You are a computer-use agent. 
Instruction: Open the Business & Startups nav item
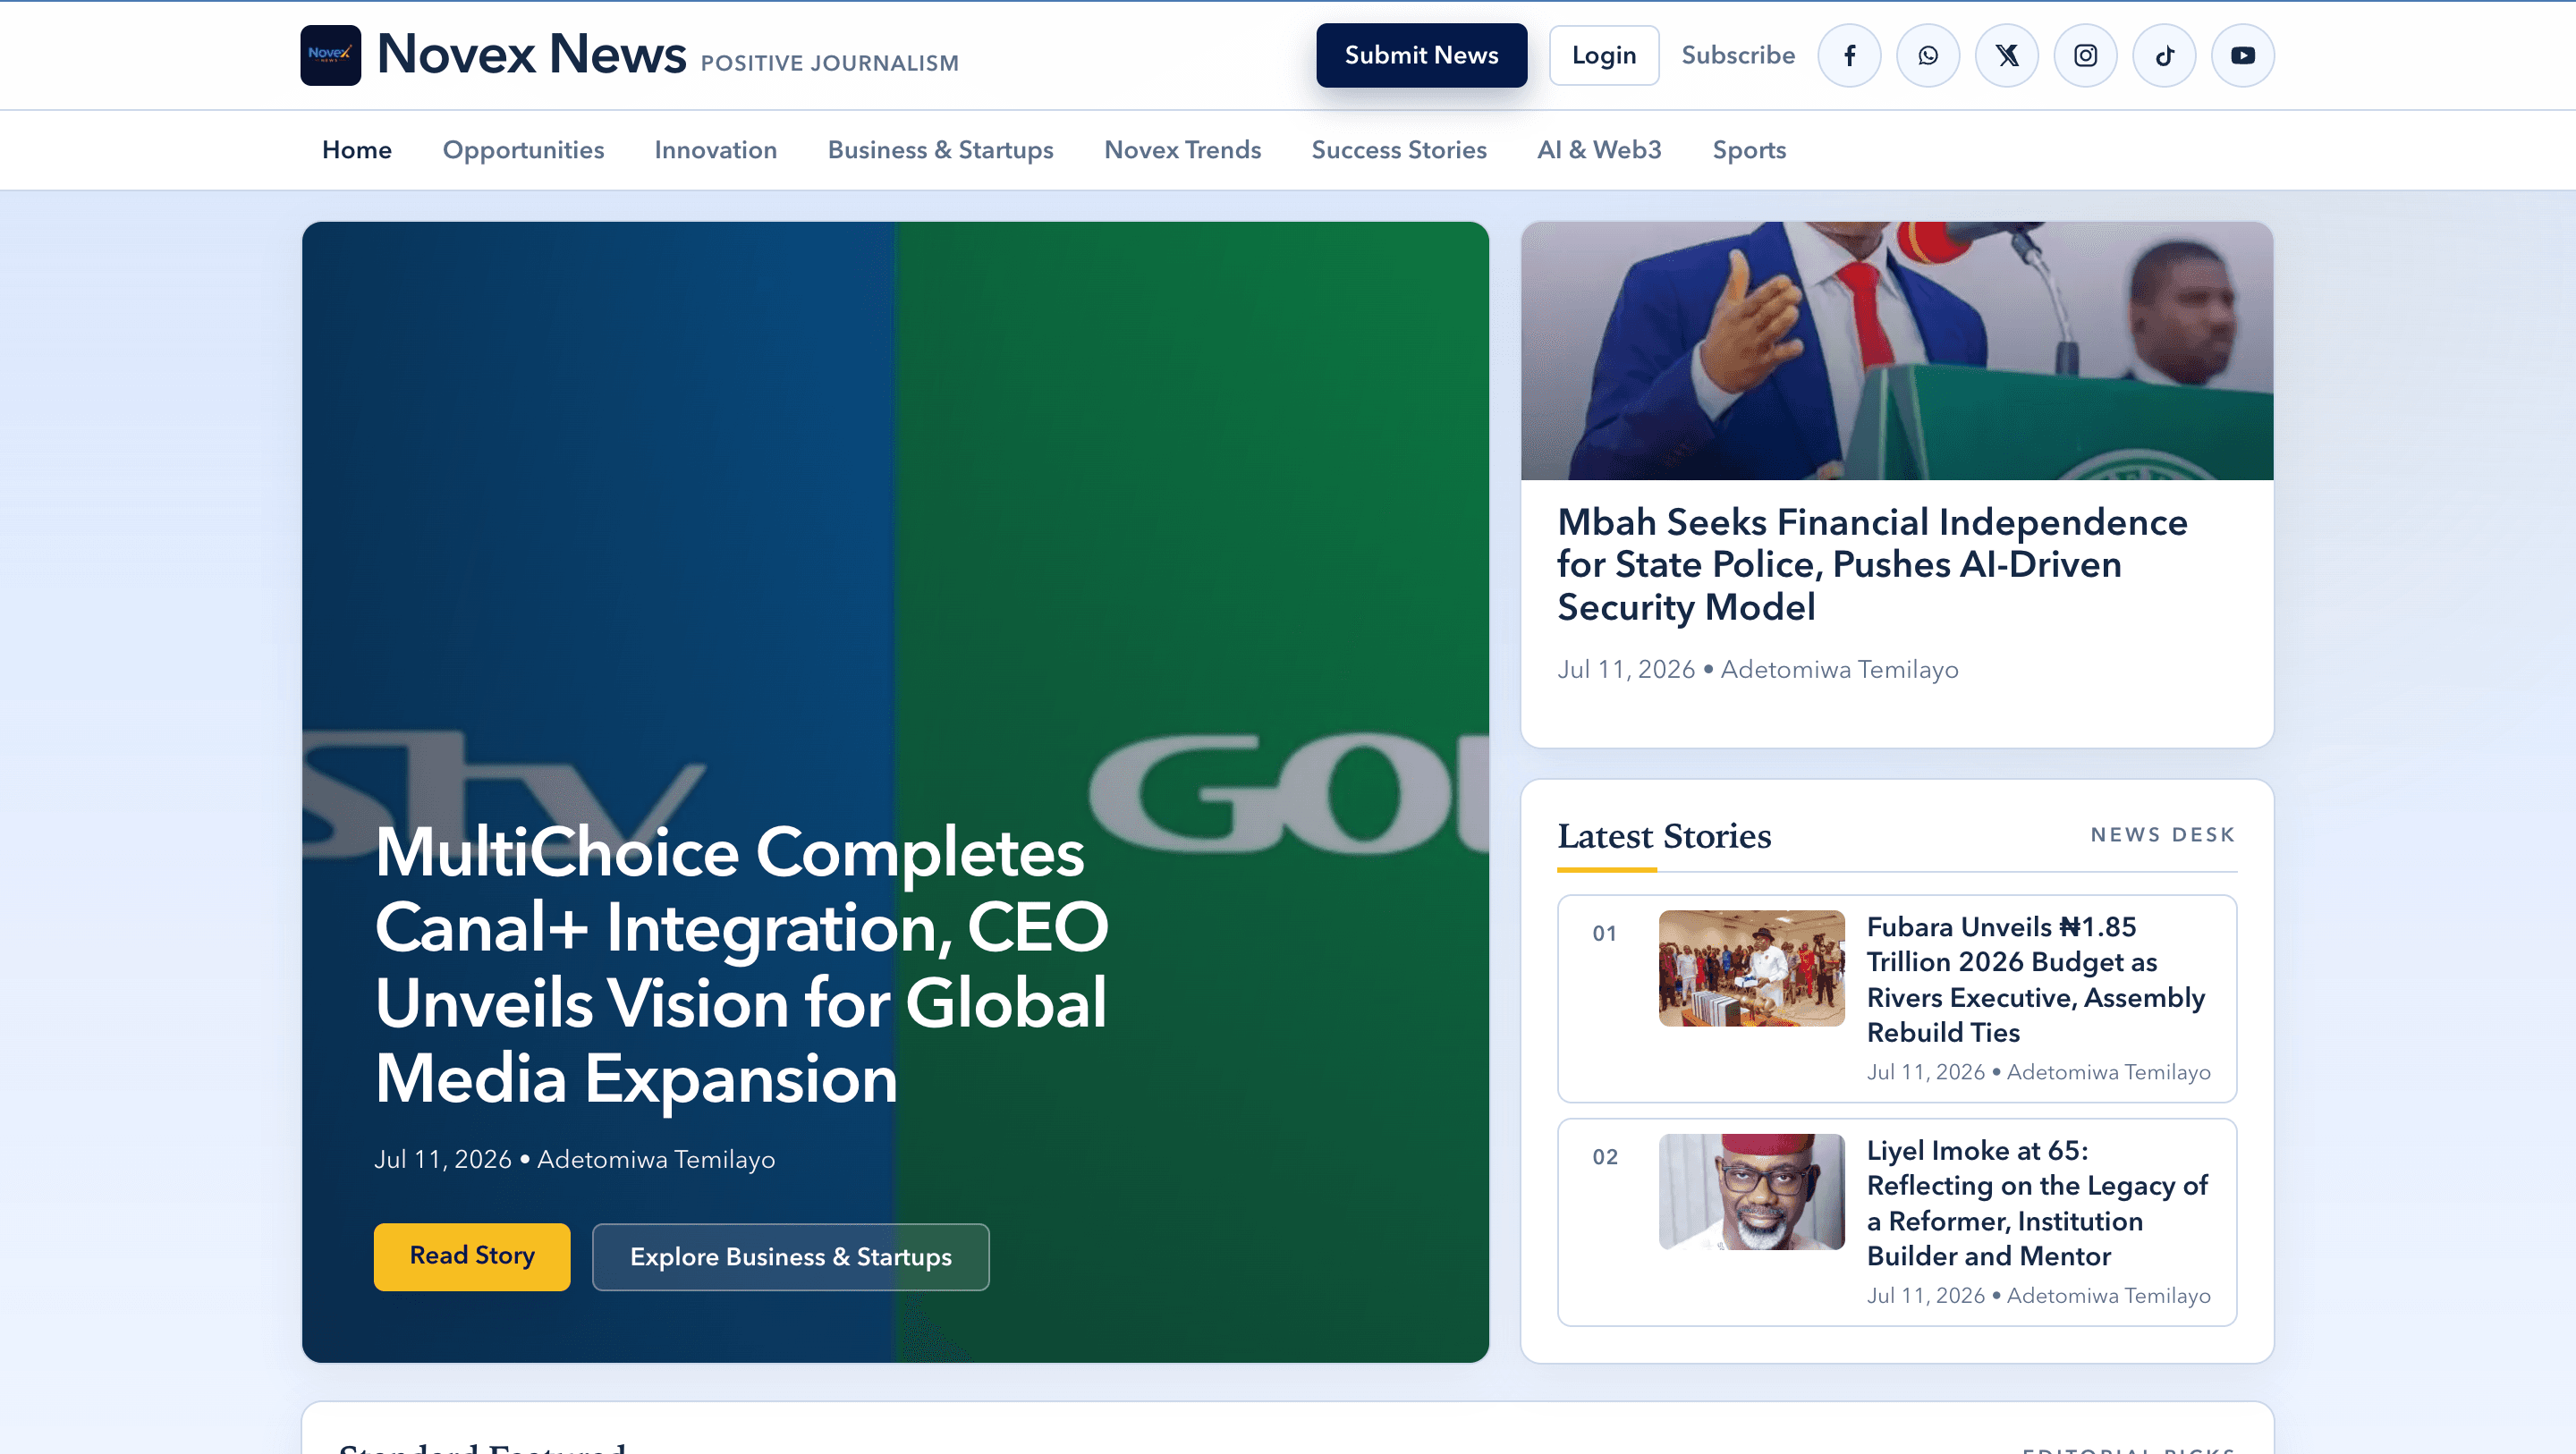pyautogui.click(x=941, y=150)
